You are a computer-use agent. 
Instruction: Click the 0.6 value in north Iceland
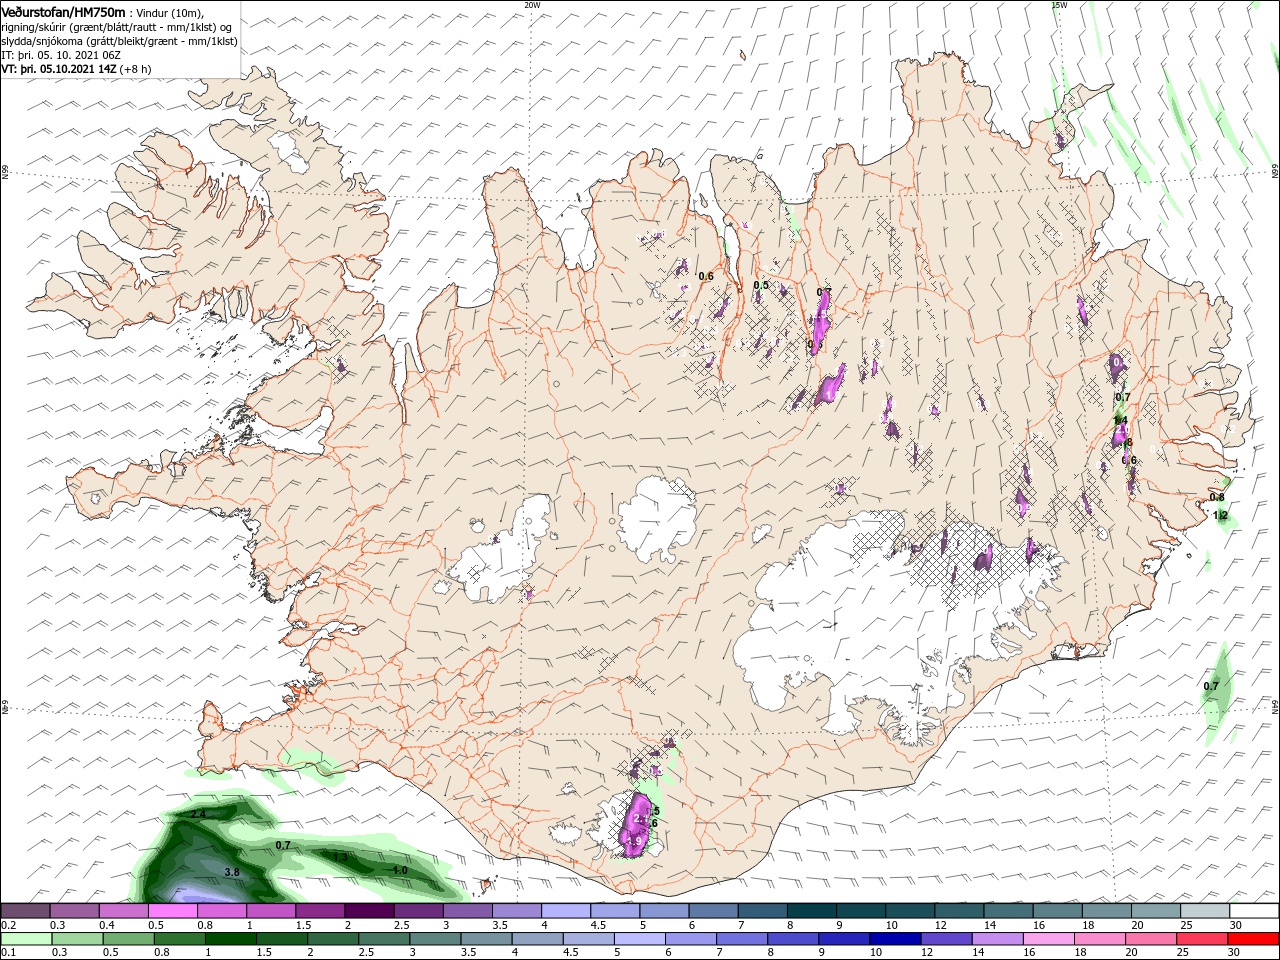[x=706, y=276]
